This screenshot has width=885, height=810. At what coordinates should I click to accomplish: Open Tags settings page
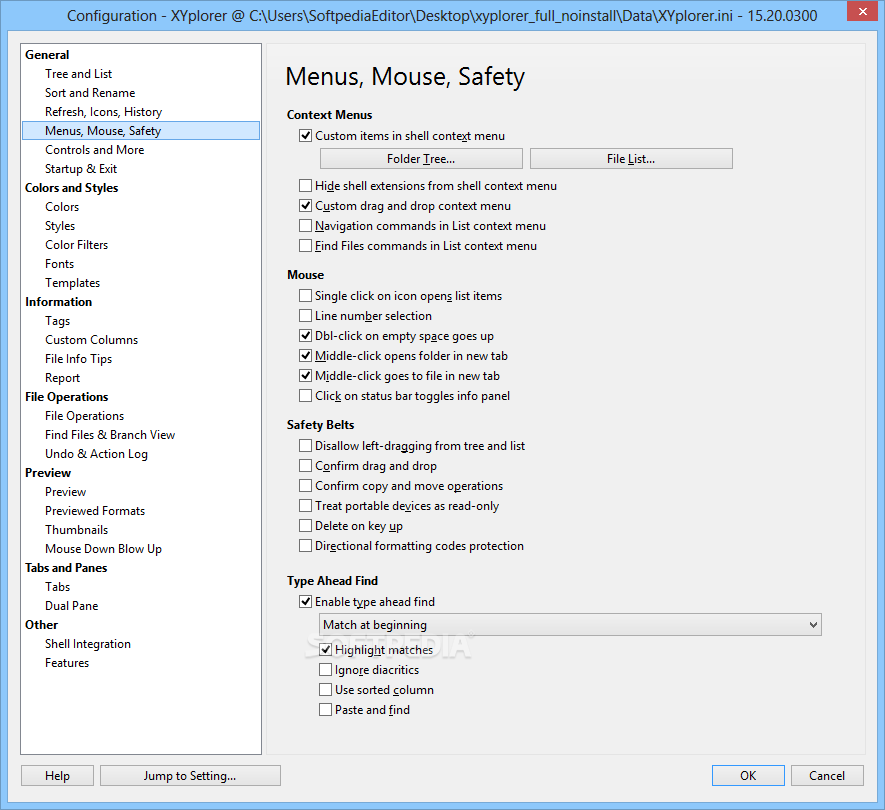[58, 321]
